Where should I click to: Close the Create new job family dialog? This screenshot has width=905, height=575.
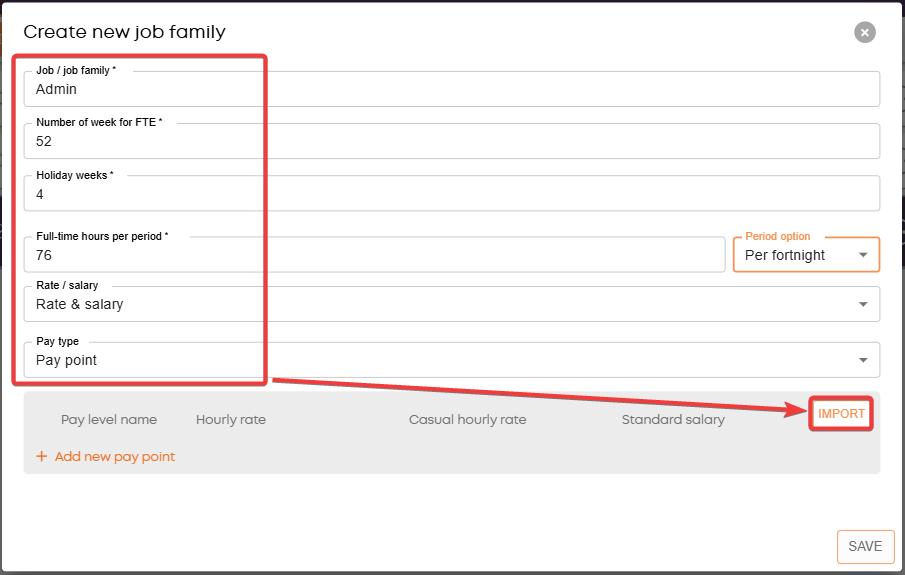point(865,32)
